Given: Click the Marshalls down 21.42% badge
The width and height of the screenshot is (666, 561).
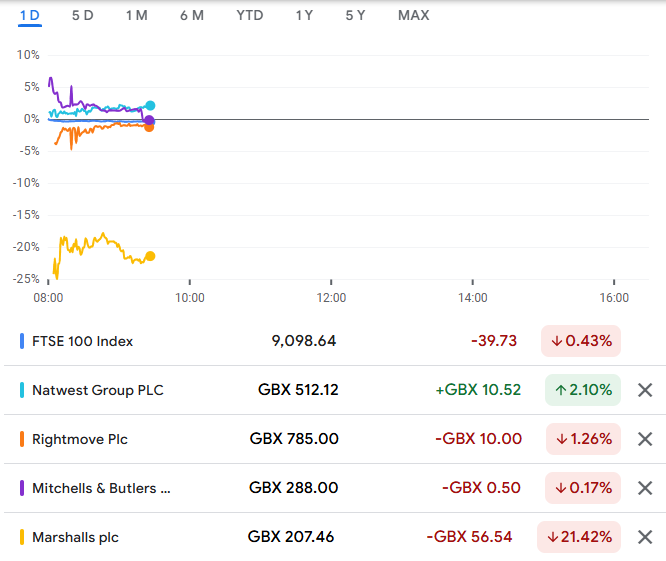Looking at the screenshot, I should click(579, 537).
